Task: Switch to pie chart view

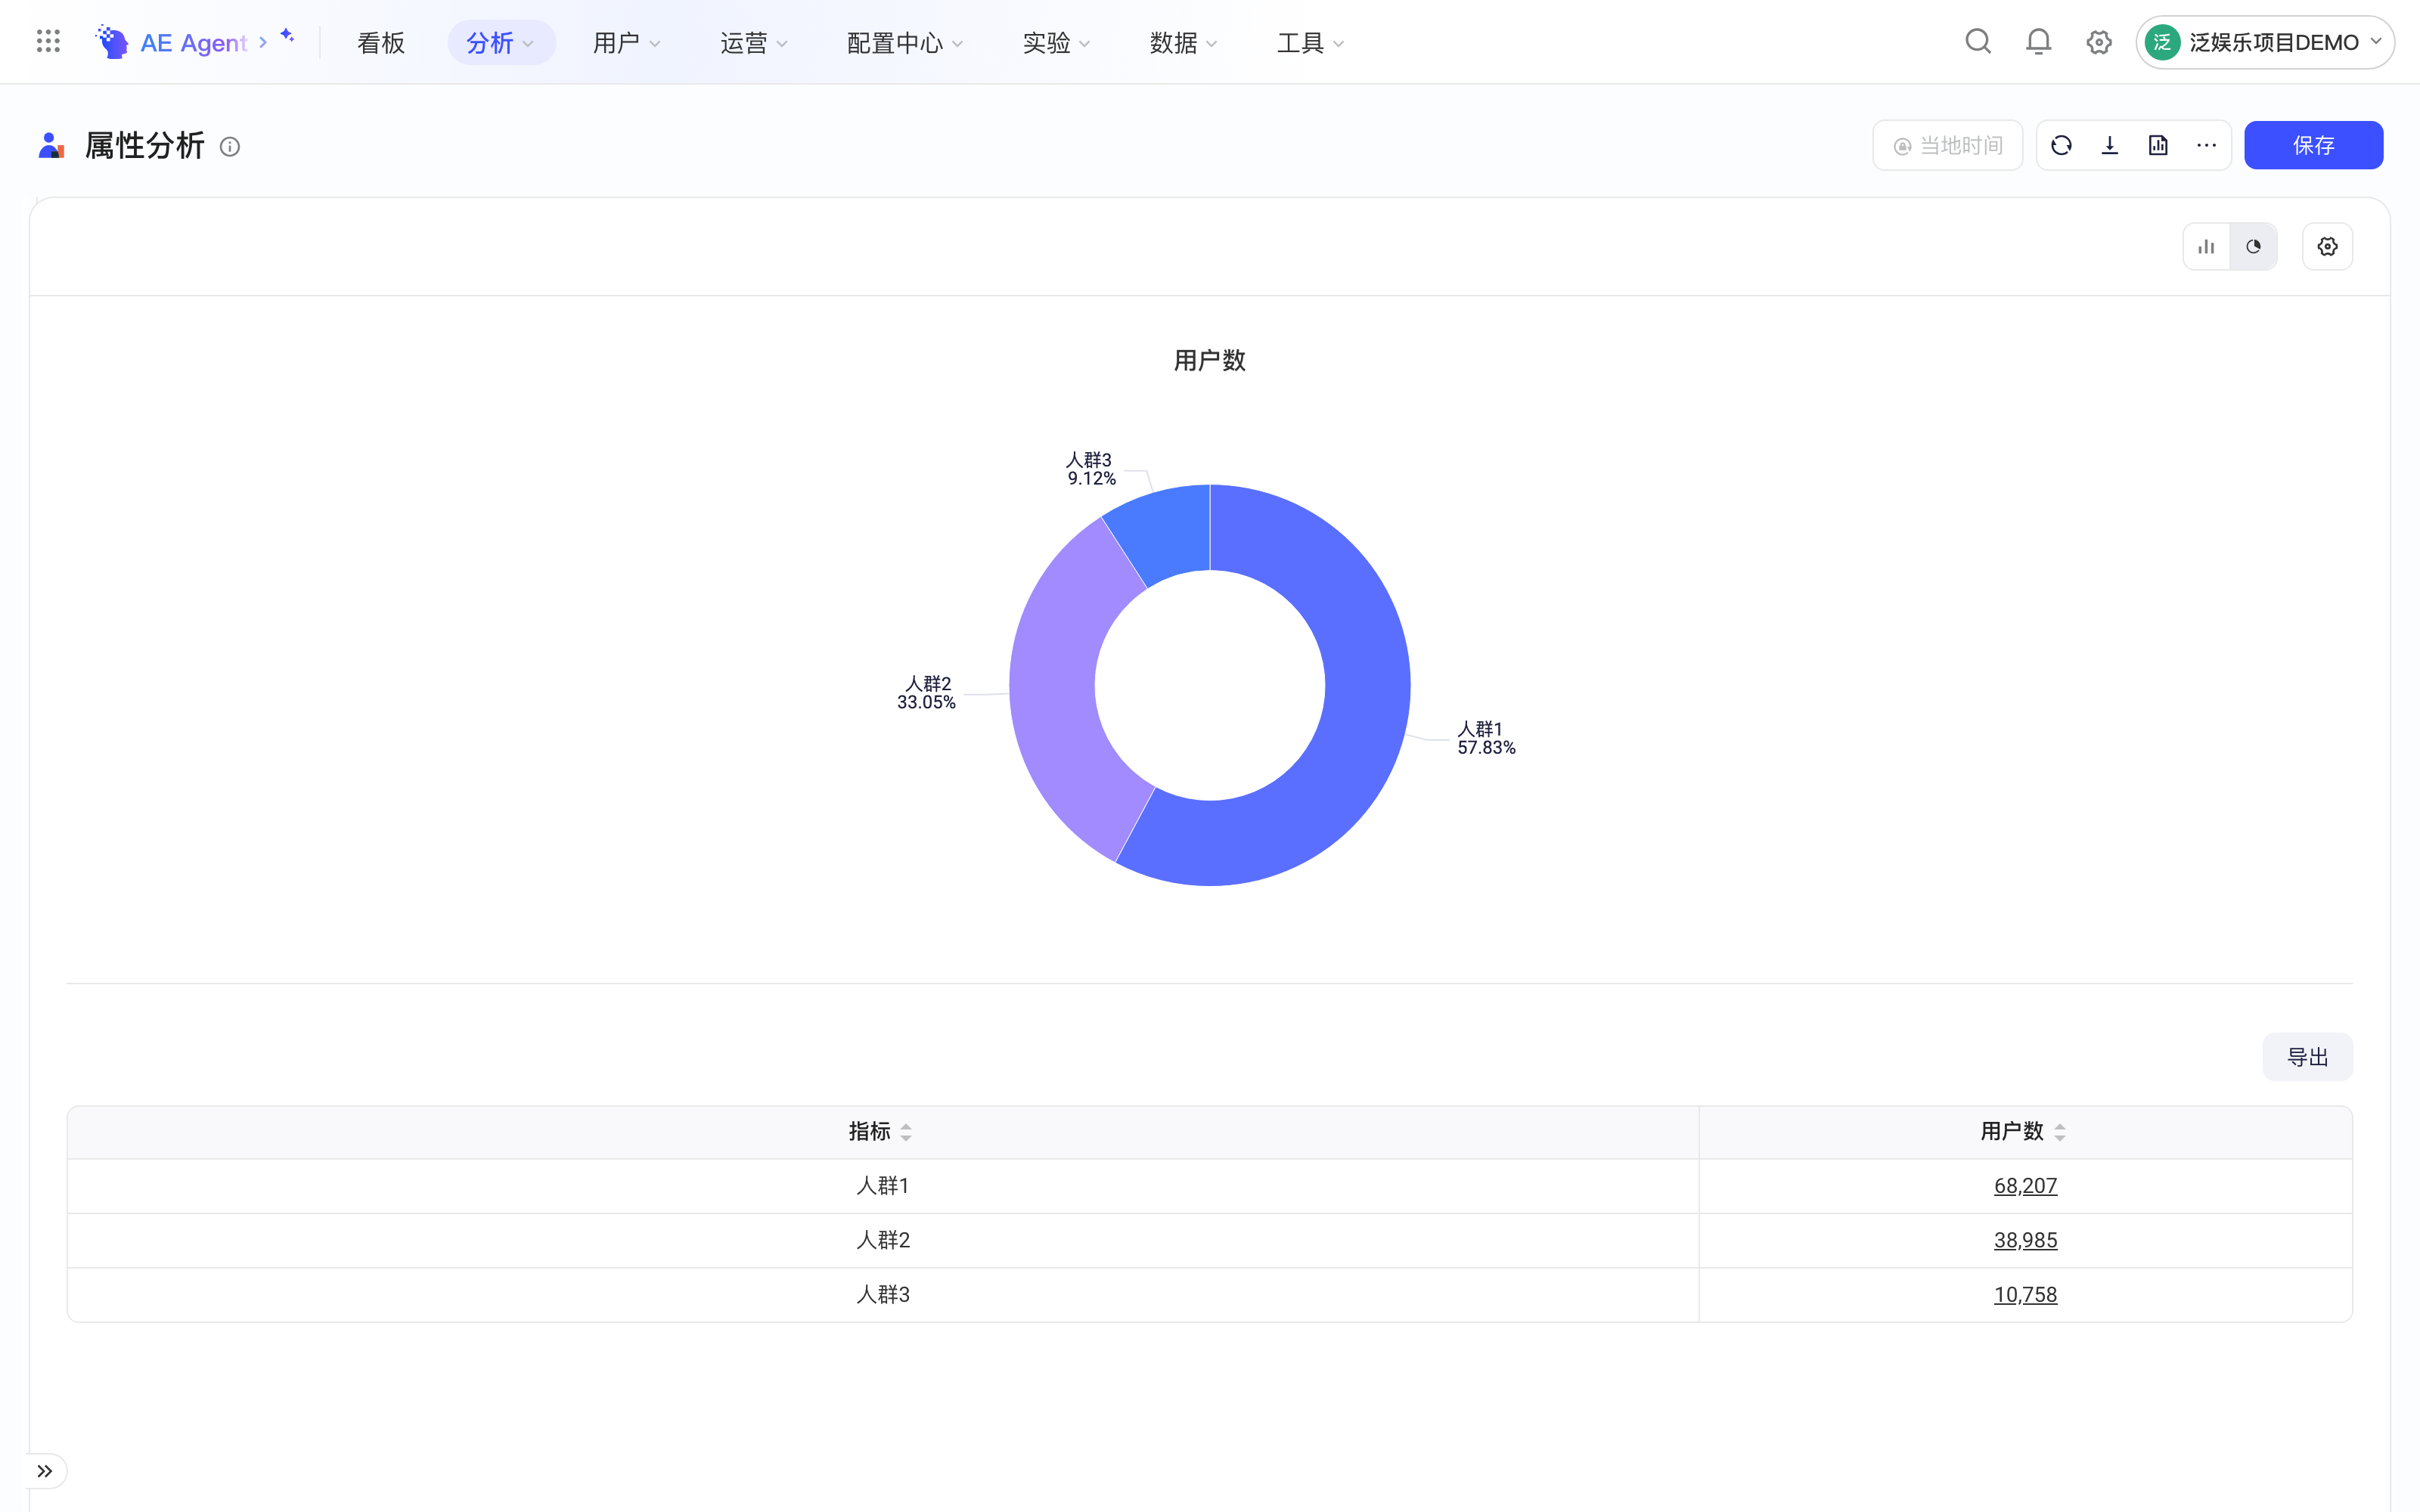Action: click(2253, 246)
